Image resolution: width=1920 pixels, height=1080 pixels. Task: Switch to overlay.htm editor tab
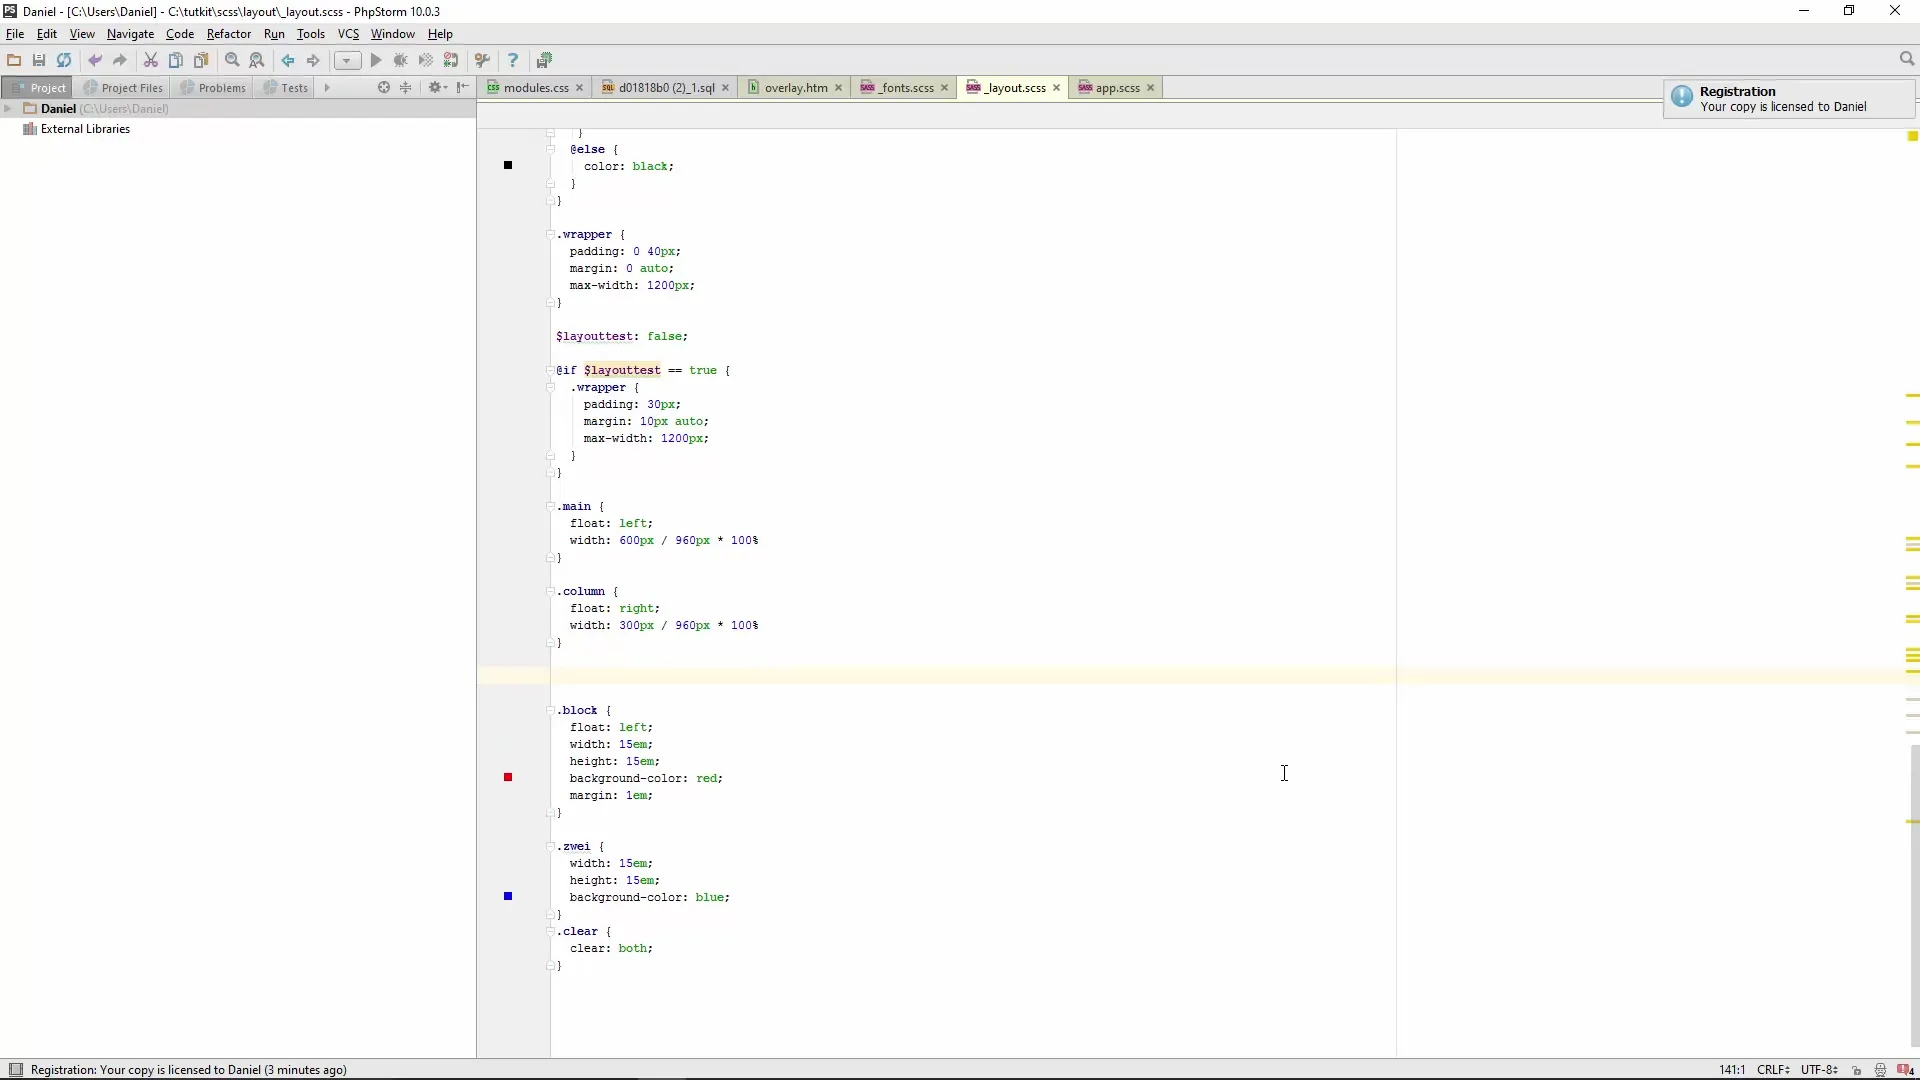(796, 88)
